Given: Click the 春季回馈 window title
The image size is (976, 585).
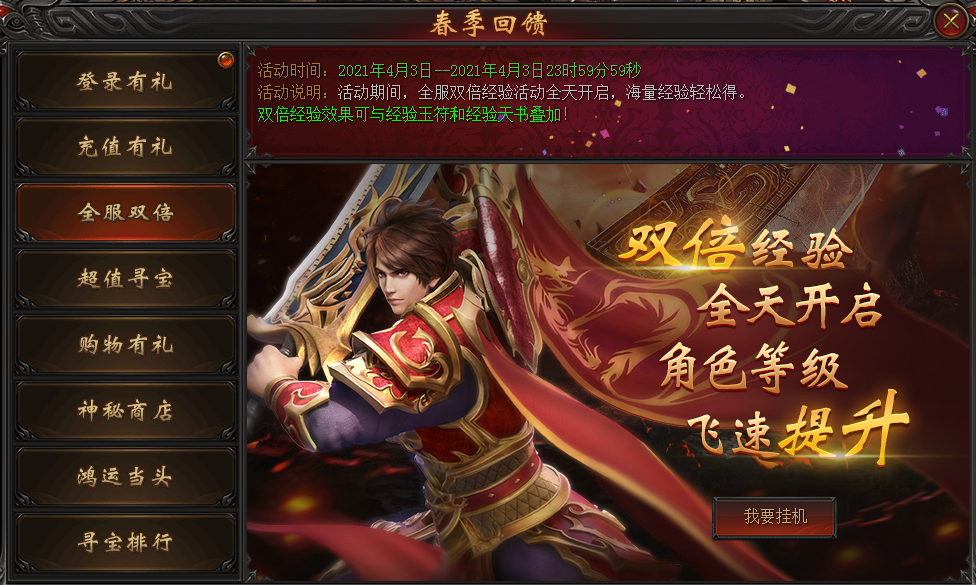Looking at the screenshot, I should click(489, 24).
